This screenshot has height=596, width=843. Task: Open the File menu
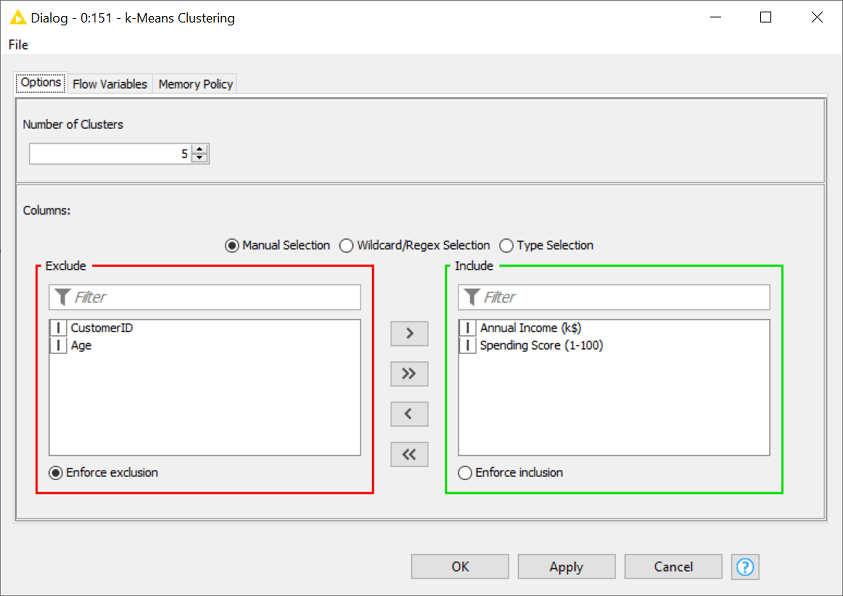17,44
